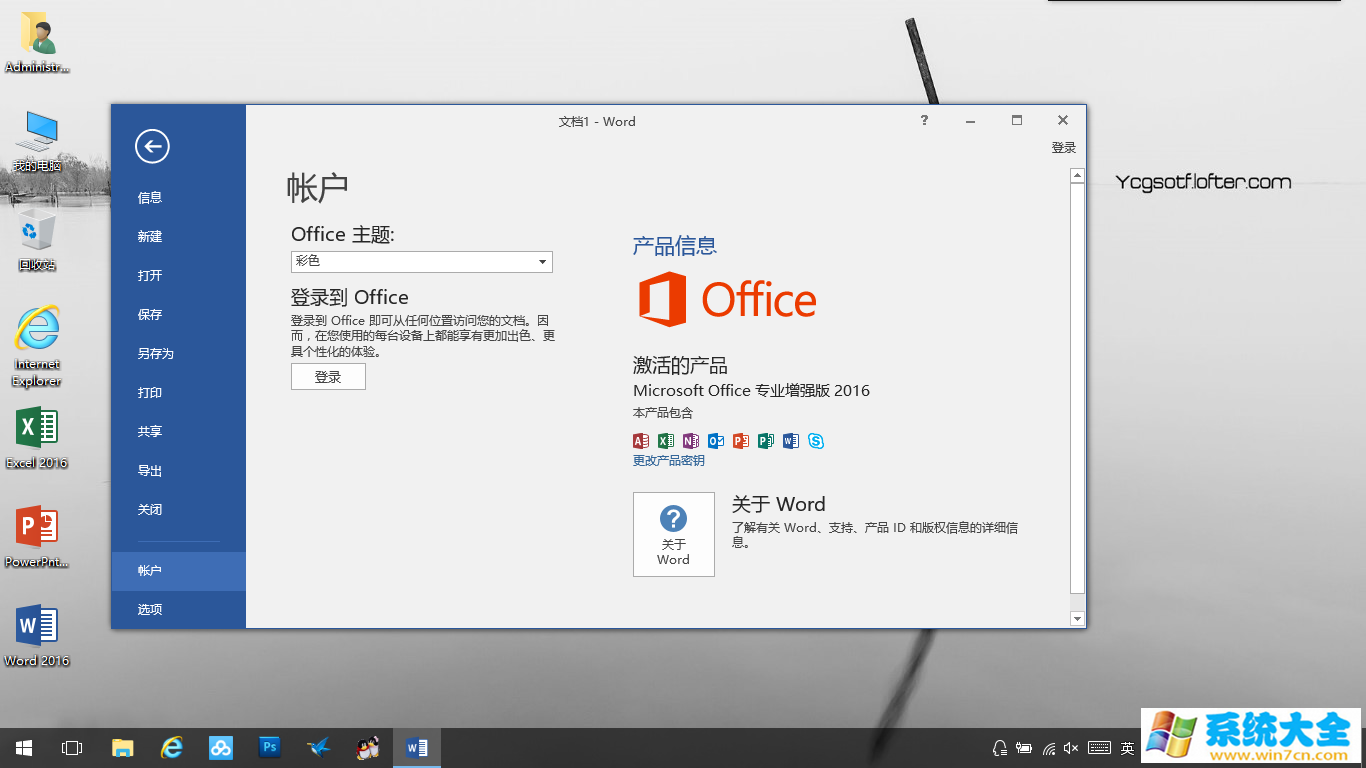Image resolution: width=1366 pixels, height=768 pixels.
Task: Click the 产品信息 heading
Action: point(675,246)
